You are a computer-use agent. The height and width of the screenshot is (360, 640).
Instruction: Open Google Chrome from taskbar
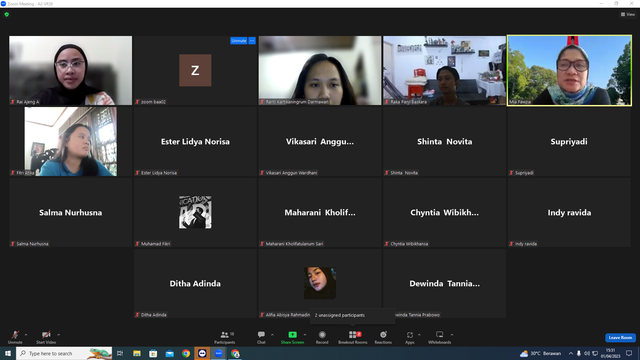[x=186, y=353]
